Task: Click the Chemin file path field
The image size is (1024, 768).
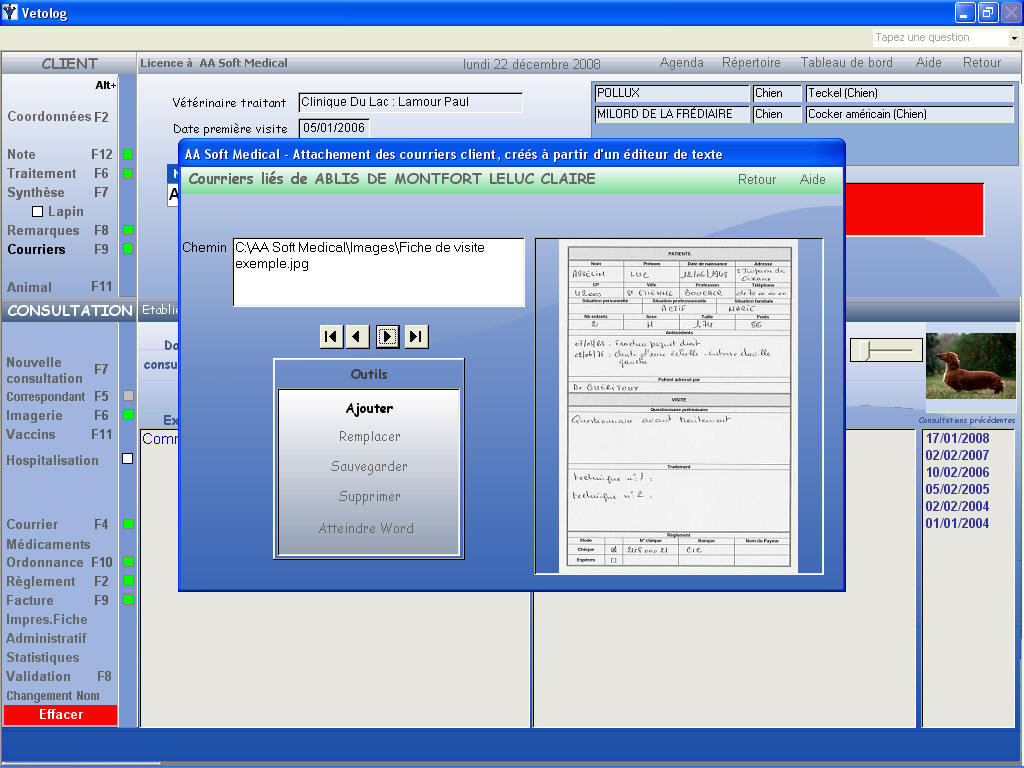Action: (x=379, y=272)
